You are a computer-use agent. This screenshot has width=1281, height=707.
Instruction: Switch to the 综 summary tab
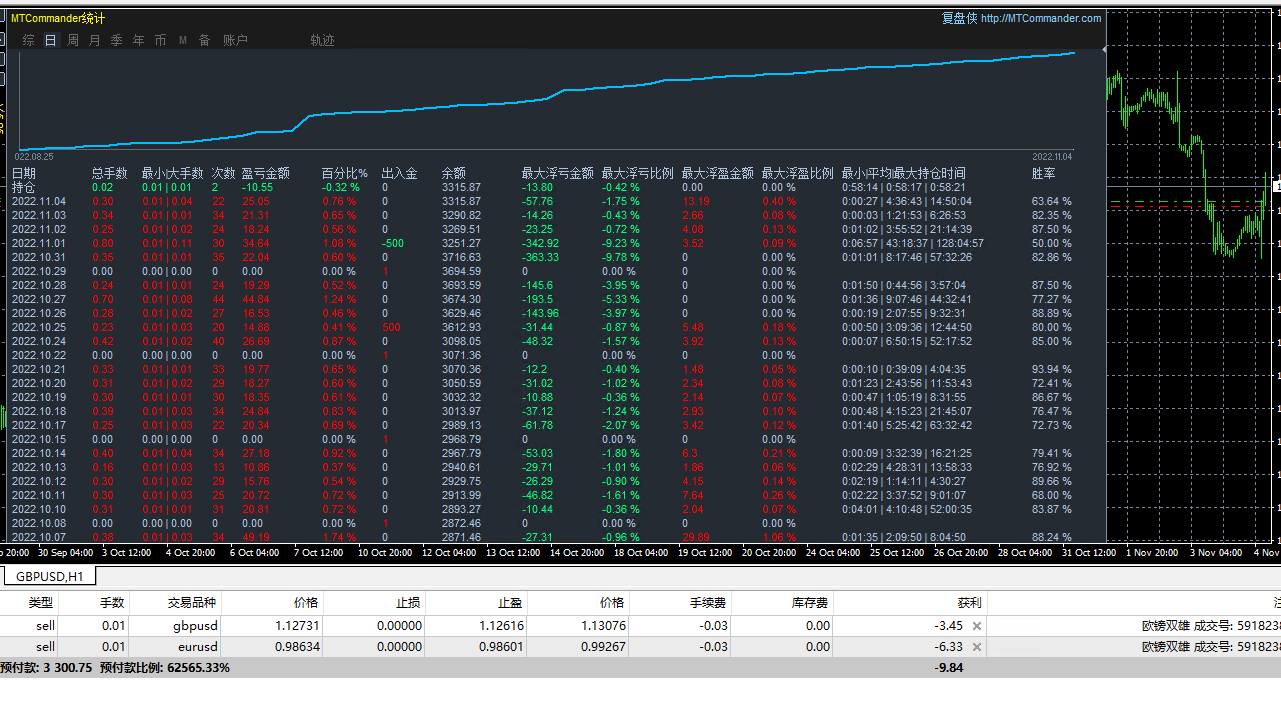pyautogui.click(x=28, y=40)
